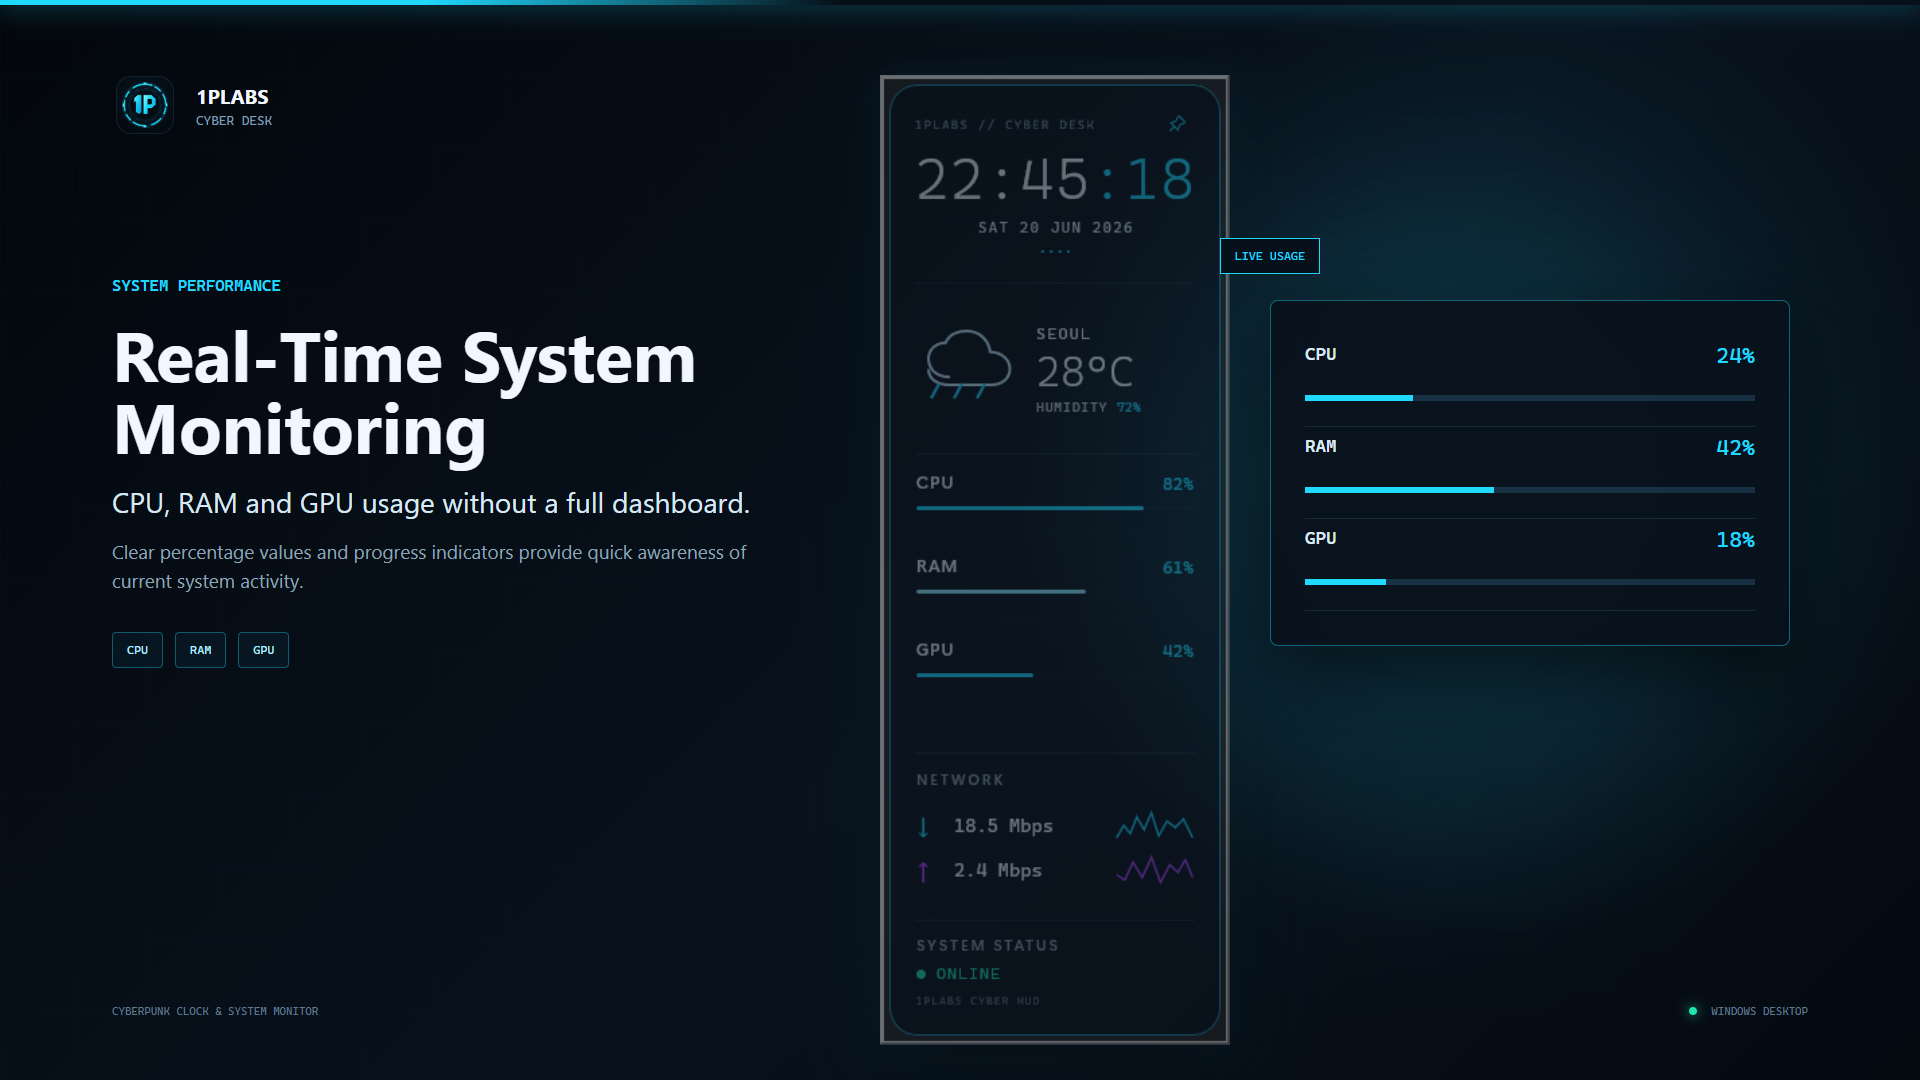
Task: Click the SAT 20 JUN 2026 date
Action: pyautogui.click(x=1055, y=228)
